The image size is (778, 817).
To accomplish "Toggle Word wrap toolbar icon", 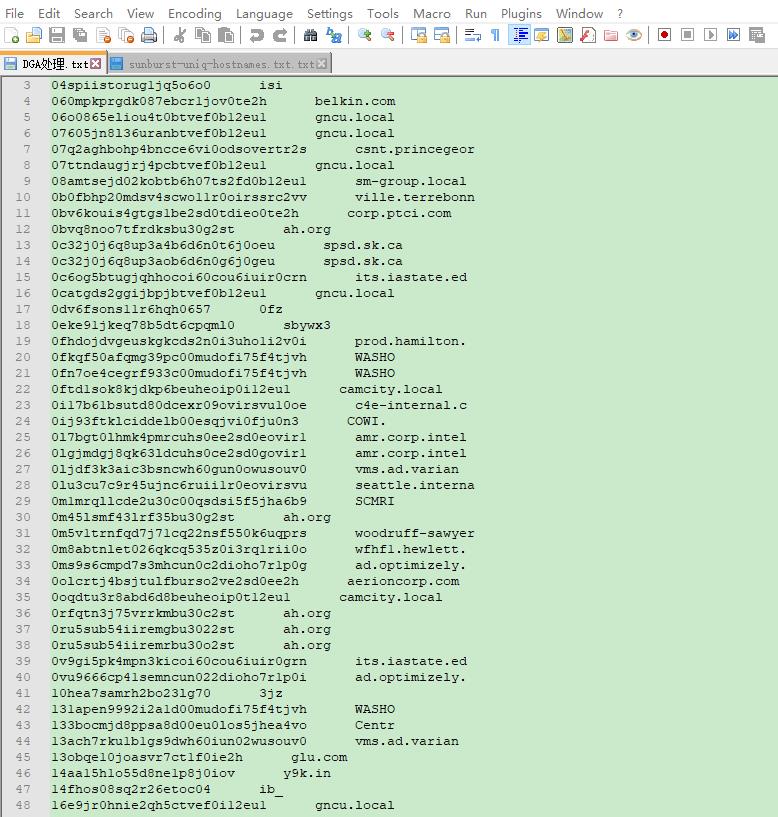I will tap(473, 35).
